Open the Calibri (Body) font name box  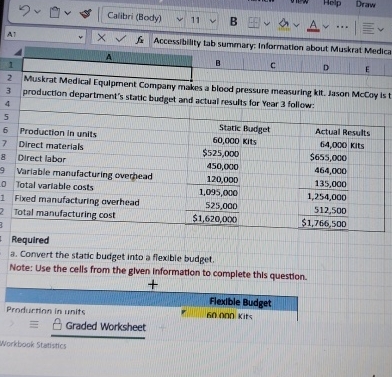point(144,17)
